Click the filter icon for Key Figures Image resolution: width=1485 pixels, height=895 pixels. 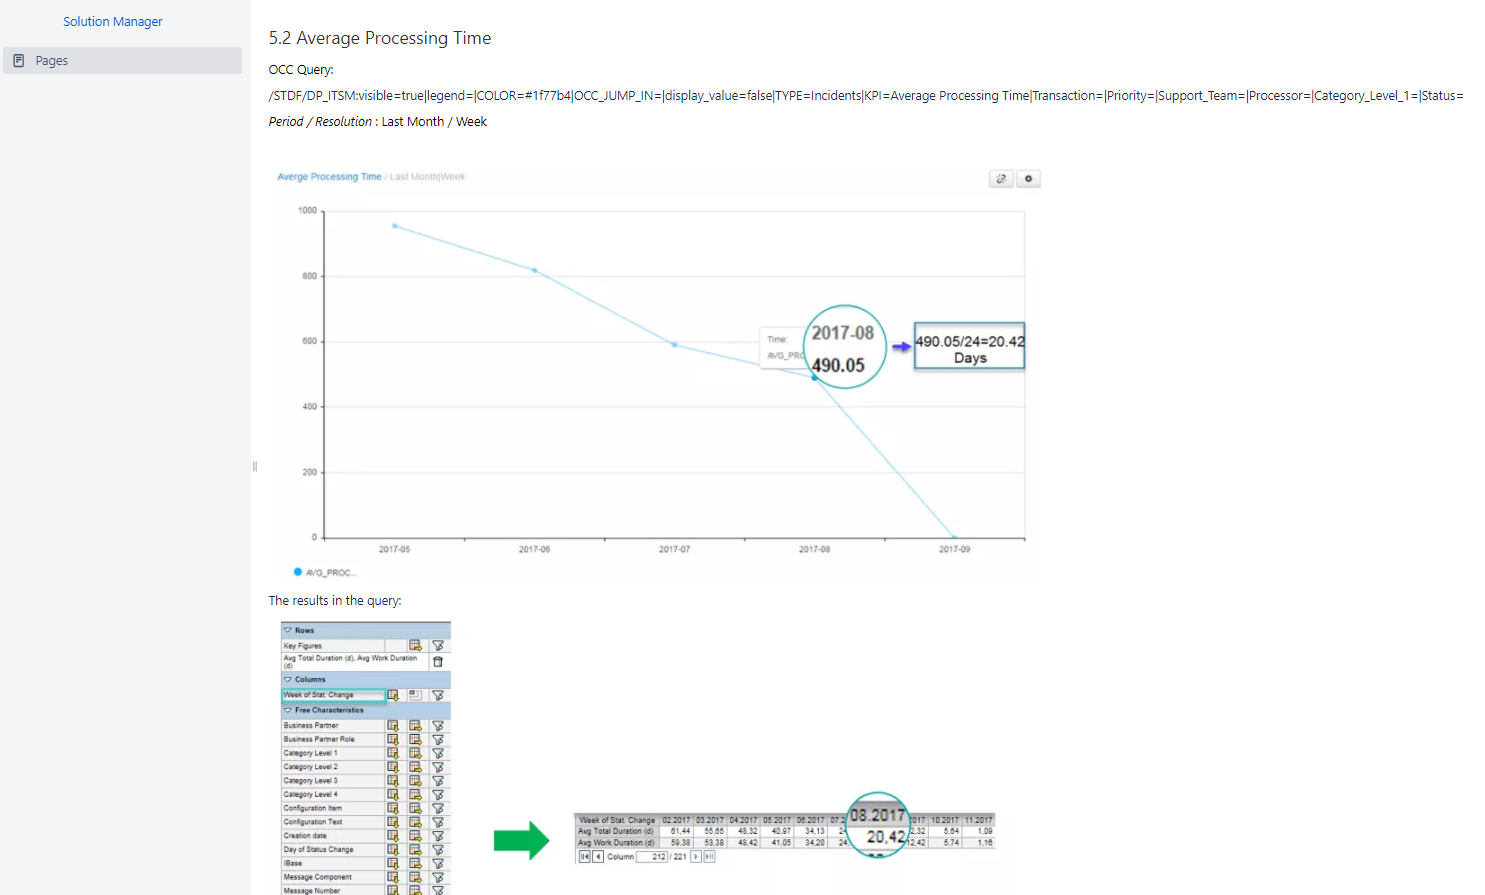tap(437, 646)
